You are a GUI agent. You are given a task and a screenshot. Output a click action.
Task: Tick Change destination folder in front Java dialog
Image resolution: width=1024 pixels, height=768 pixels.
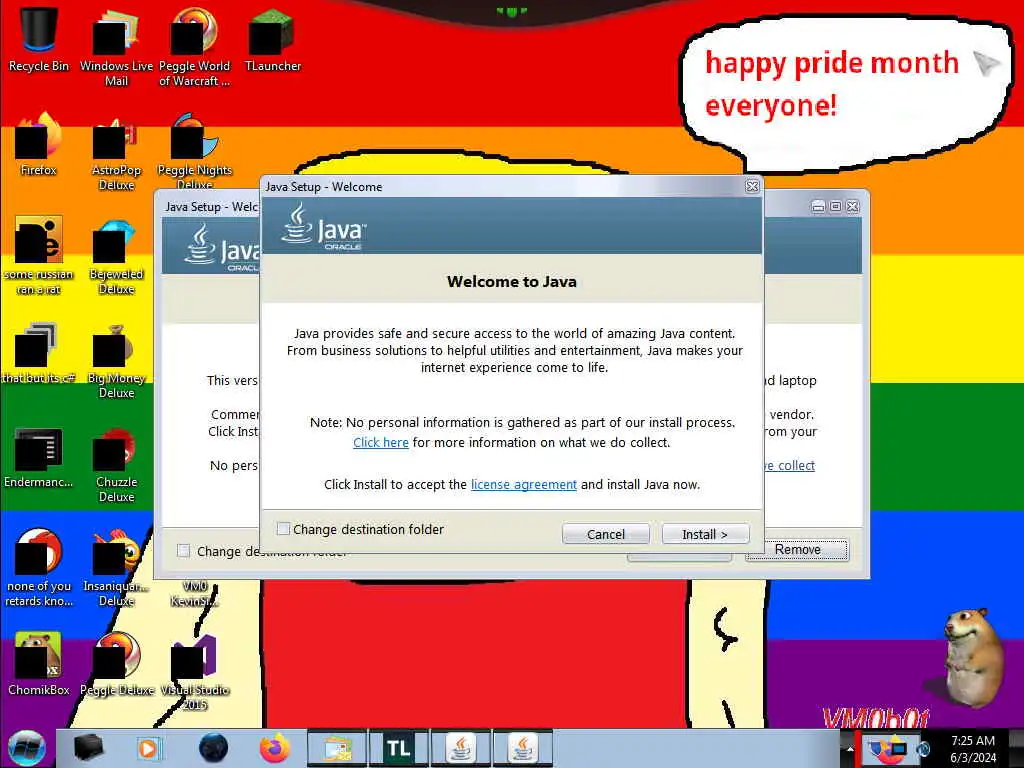(x=283, y=529)
